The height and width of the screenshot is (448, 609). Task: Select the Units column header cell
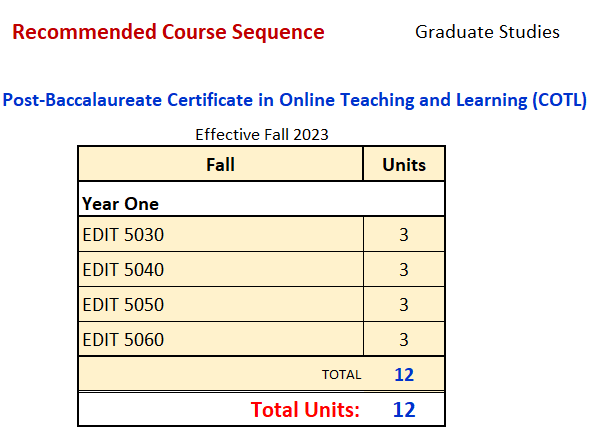click(404, 165)
